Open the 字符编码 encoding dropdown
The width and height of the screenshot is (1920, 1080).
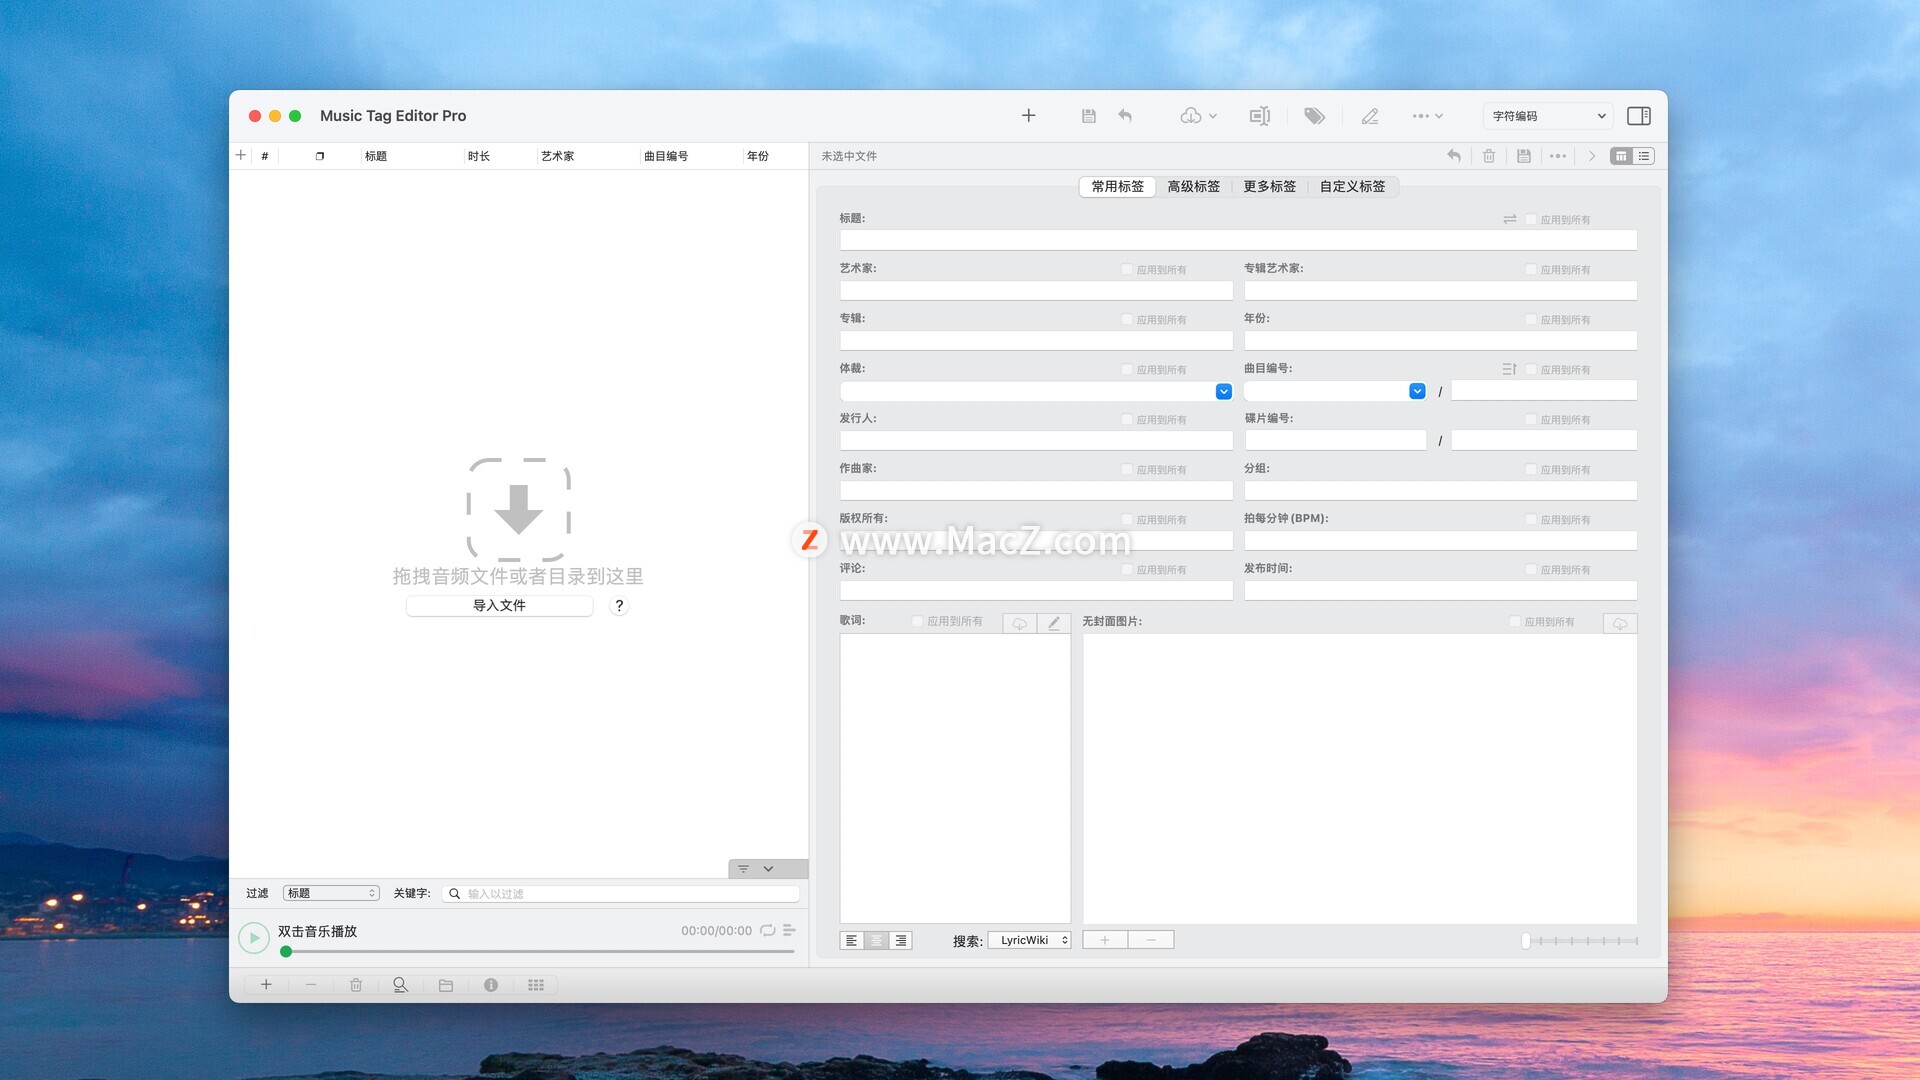tap(1547, 116)
